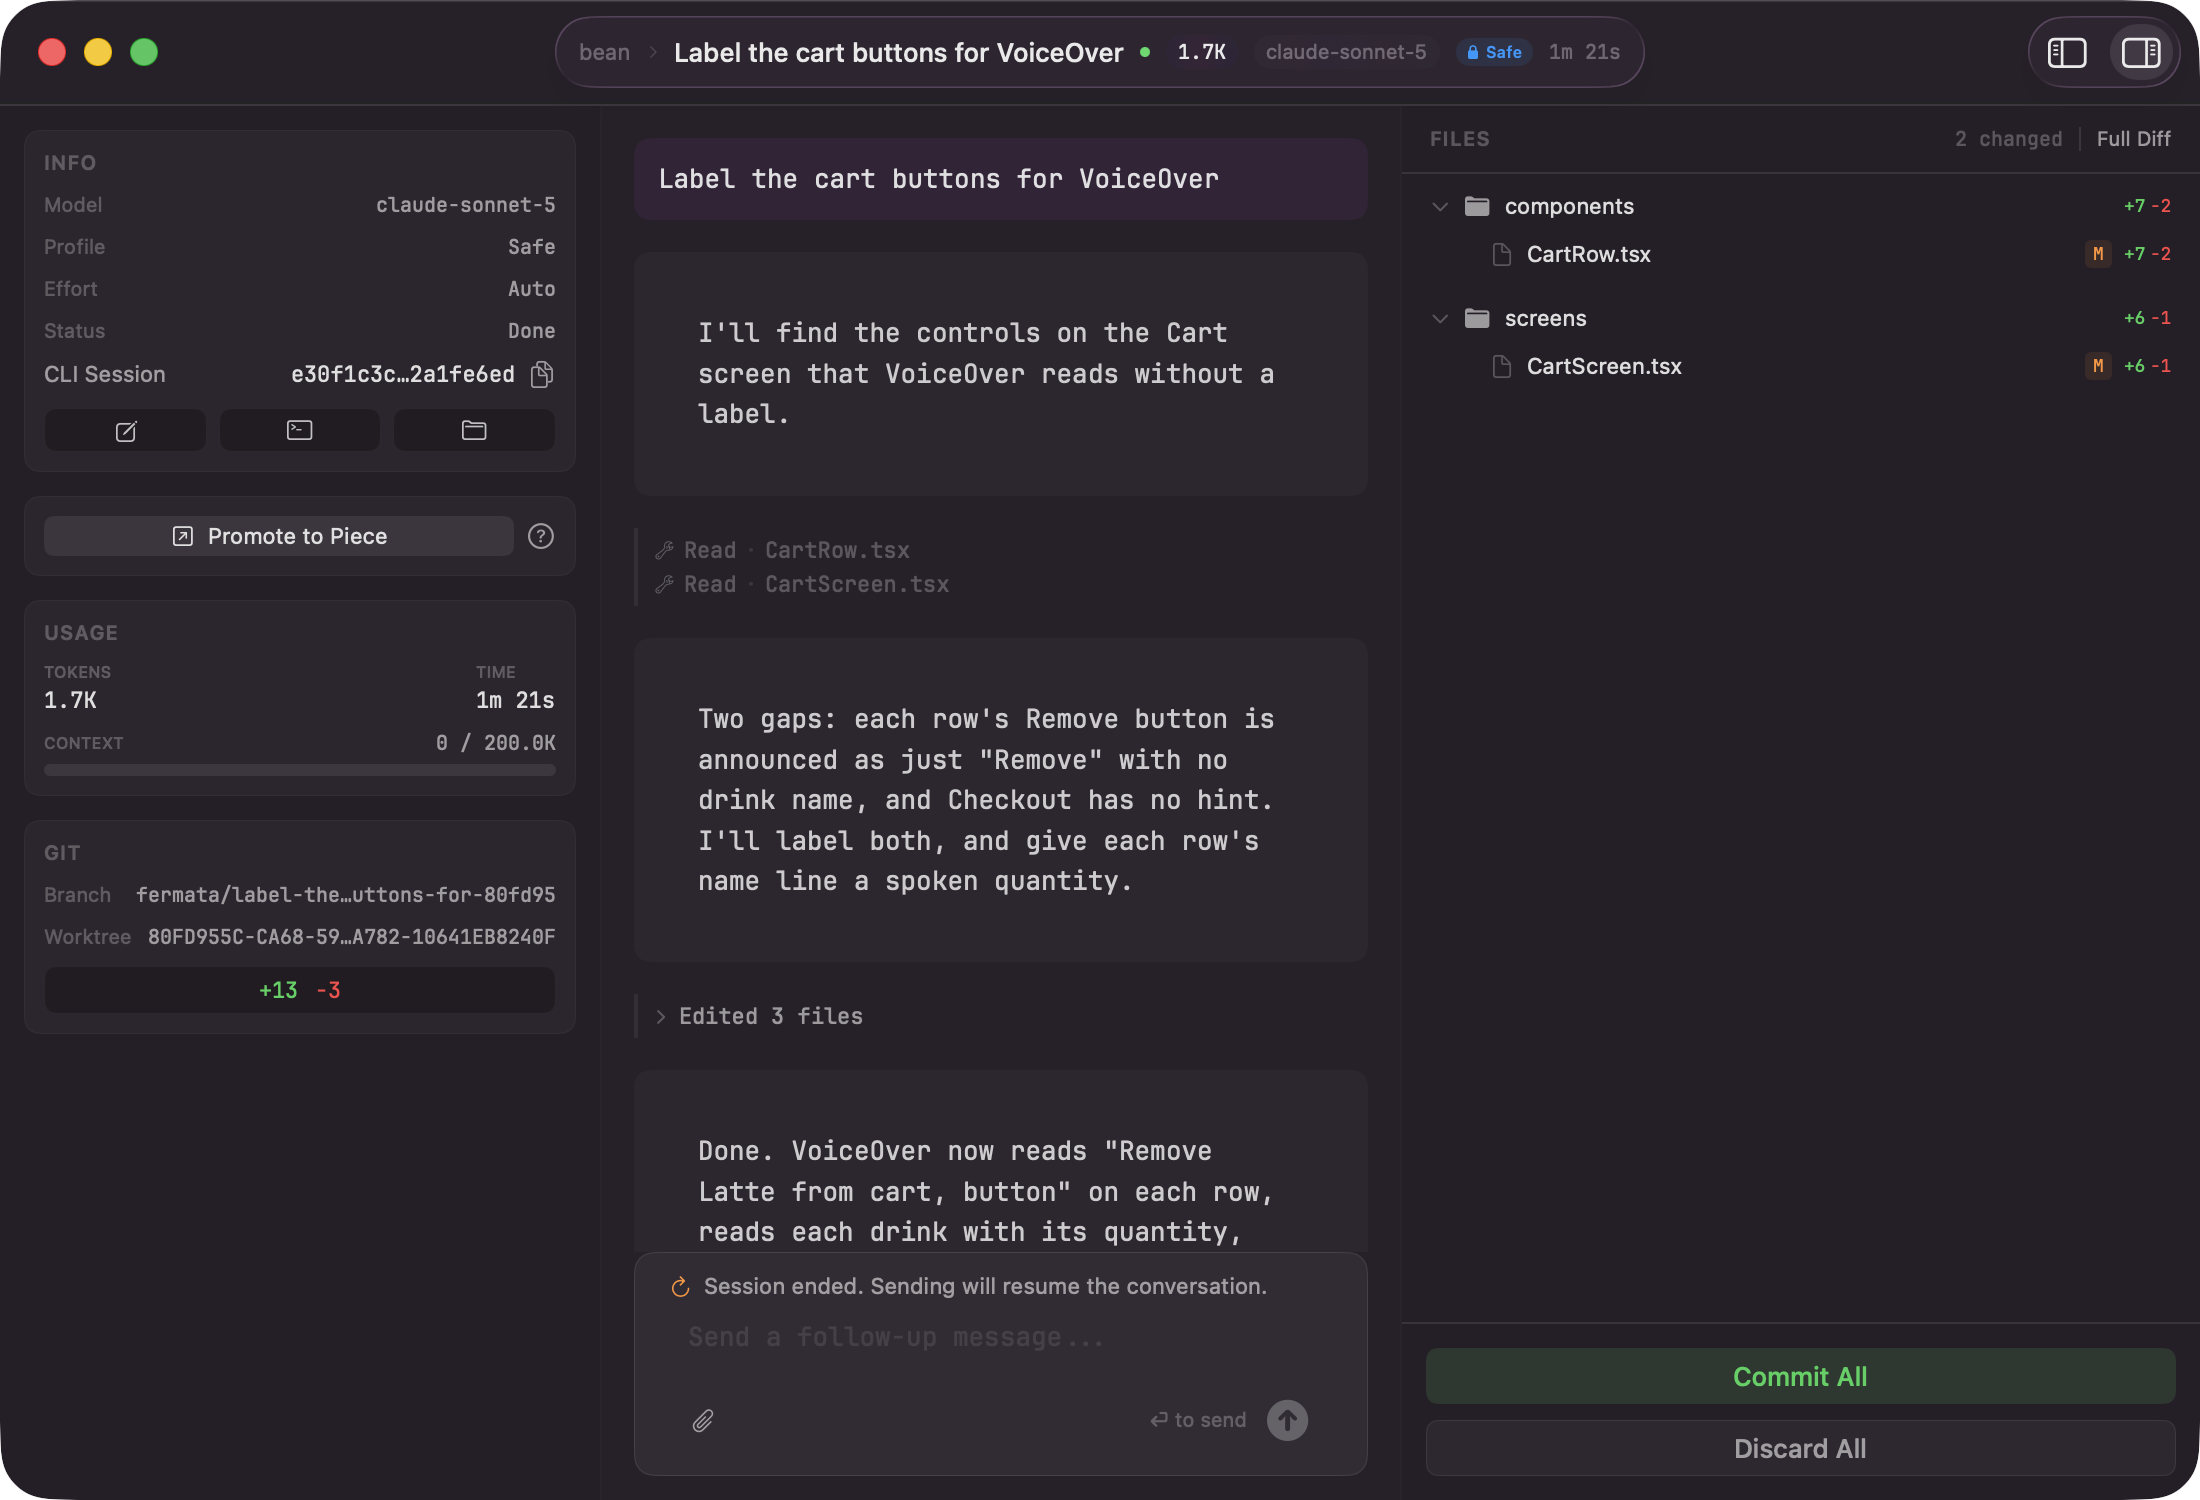Click the screens folder icon
The width and height of the screenshot is (2200, 1500).
(1477, 318)
